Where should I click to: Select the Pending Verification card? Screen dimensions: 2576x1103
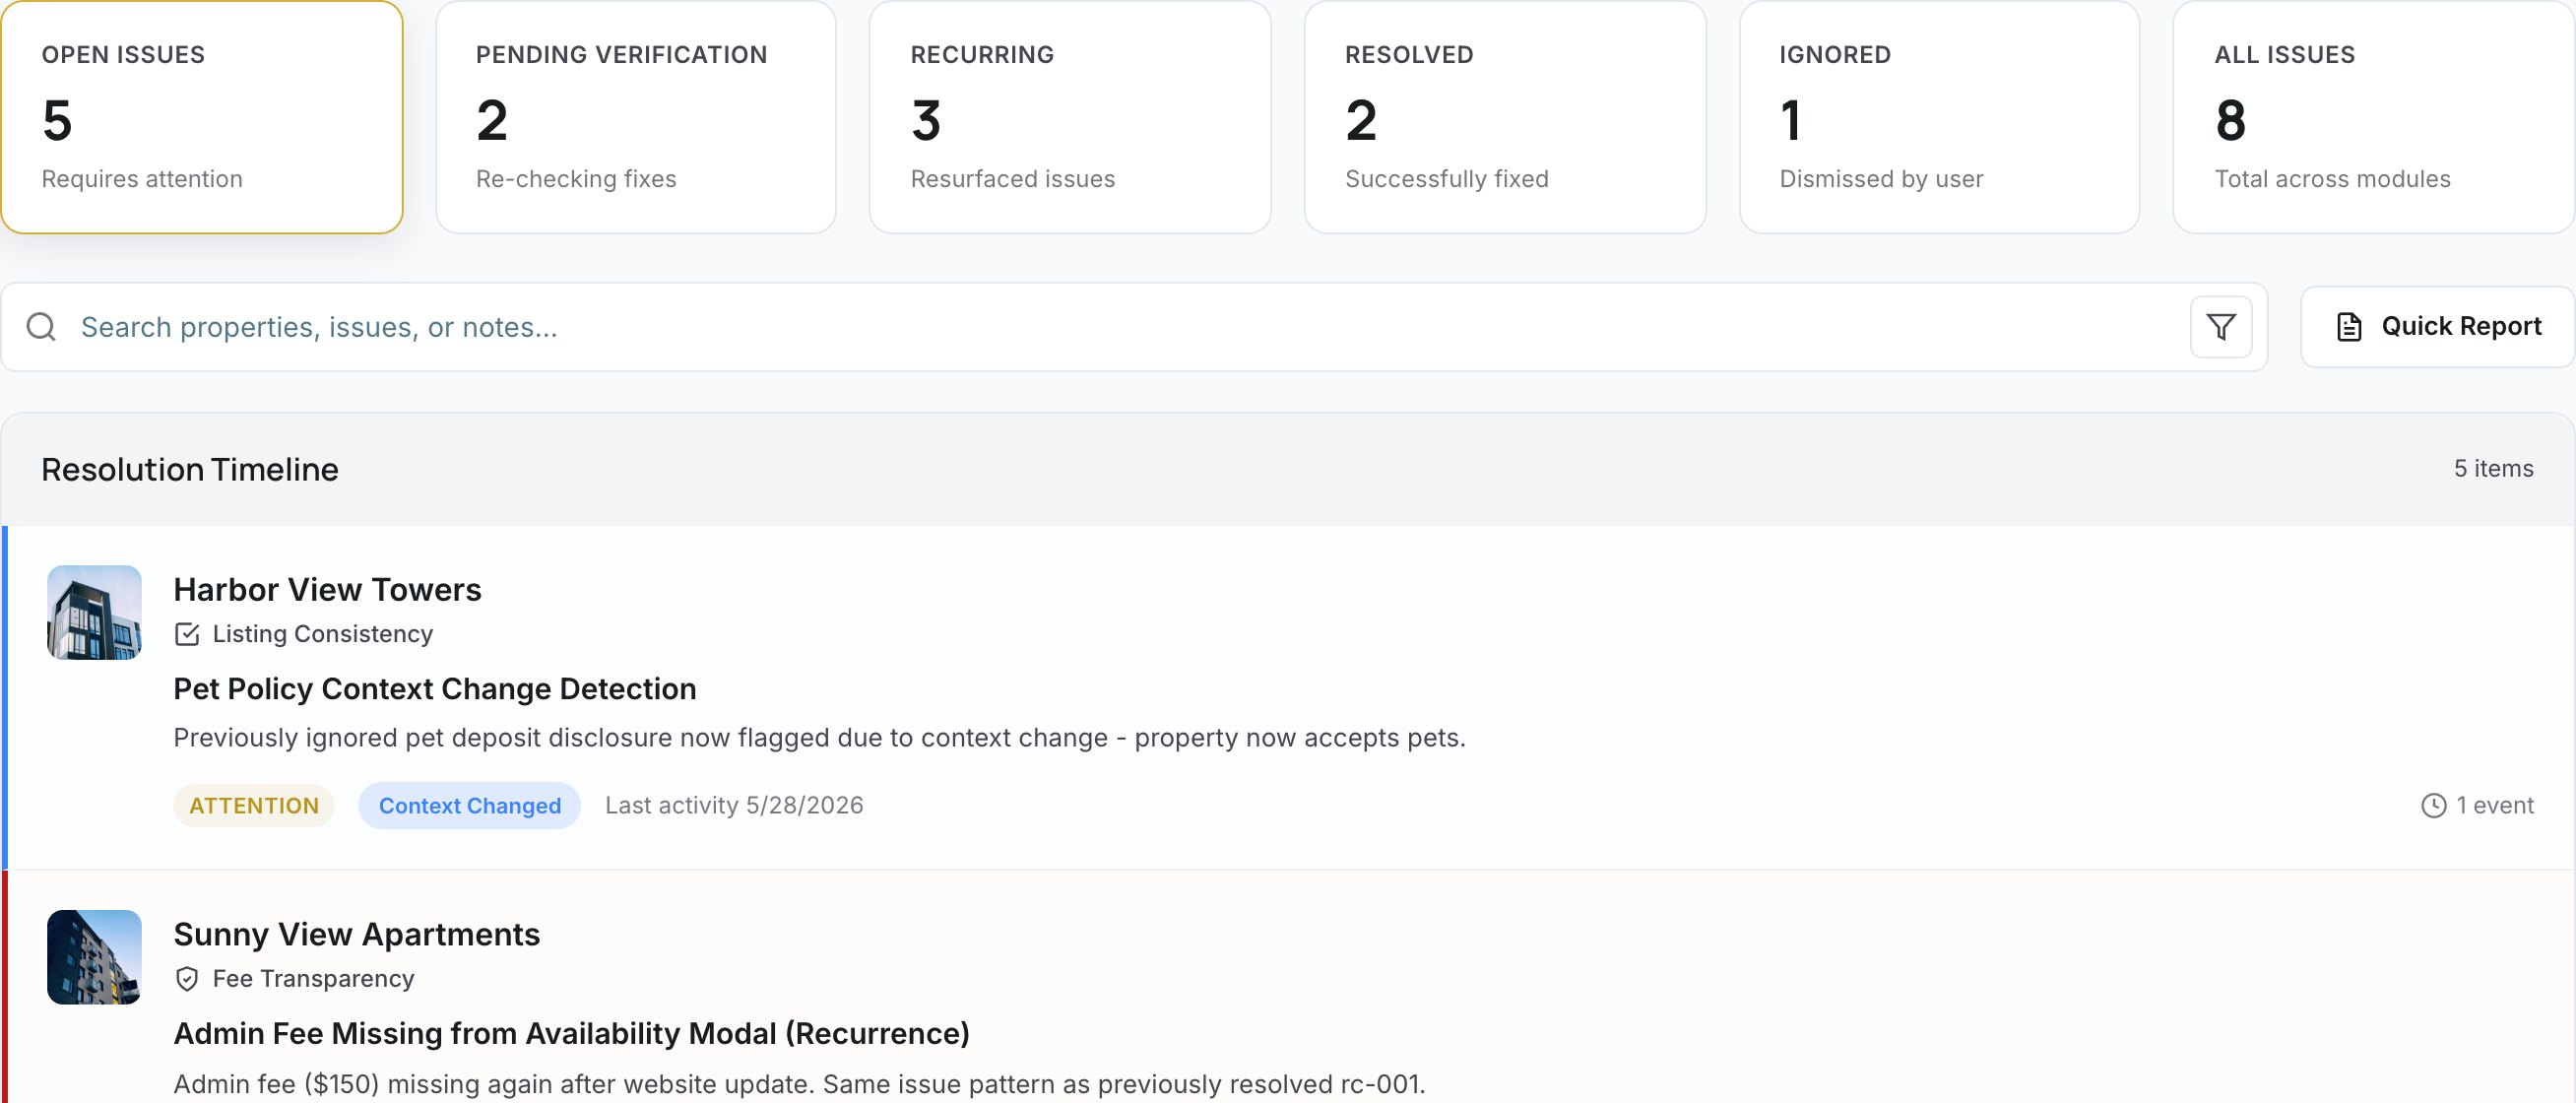(636, 117)
